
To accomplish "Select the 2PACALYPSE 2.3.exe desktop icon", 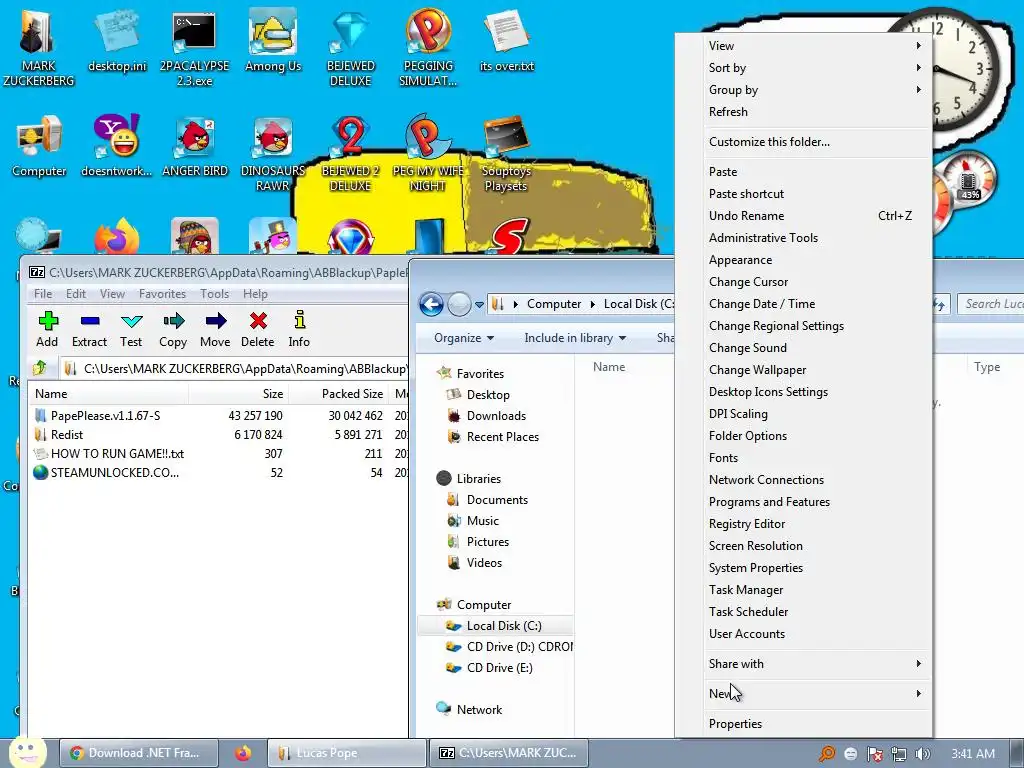I will pos(195,48).
